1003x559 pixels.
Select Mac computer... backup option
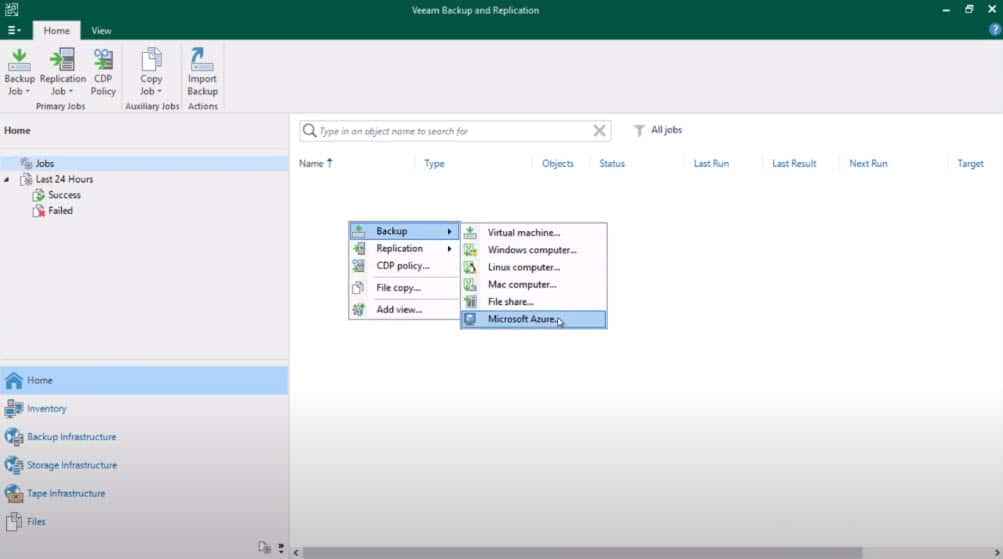tap(534, 285)
